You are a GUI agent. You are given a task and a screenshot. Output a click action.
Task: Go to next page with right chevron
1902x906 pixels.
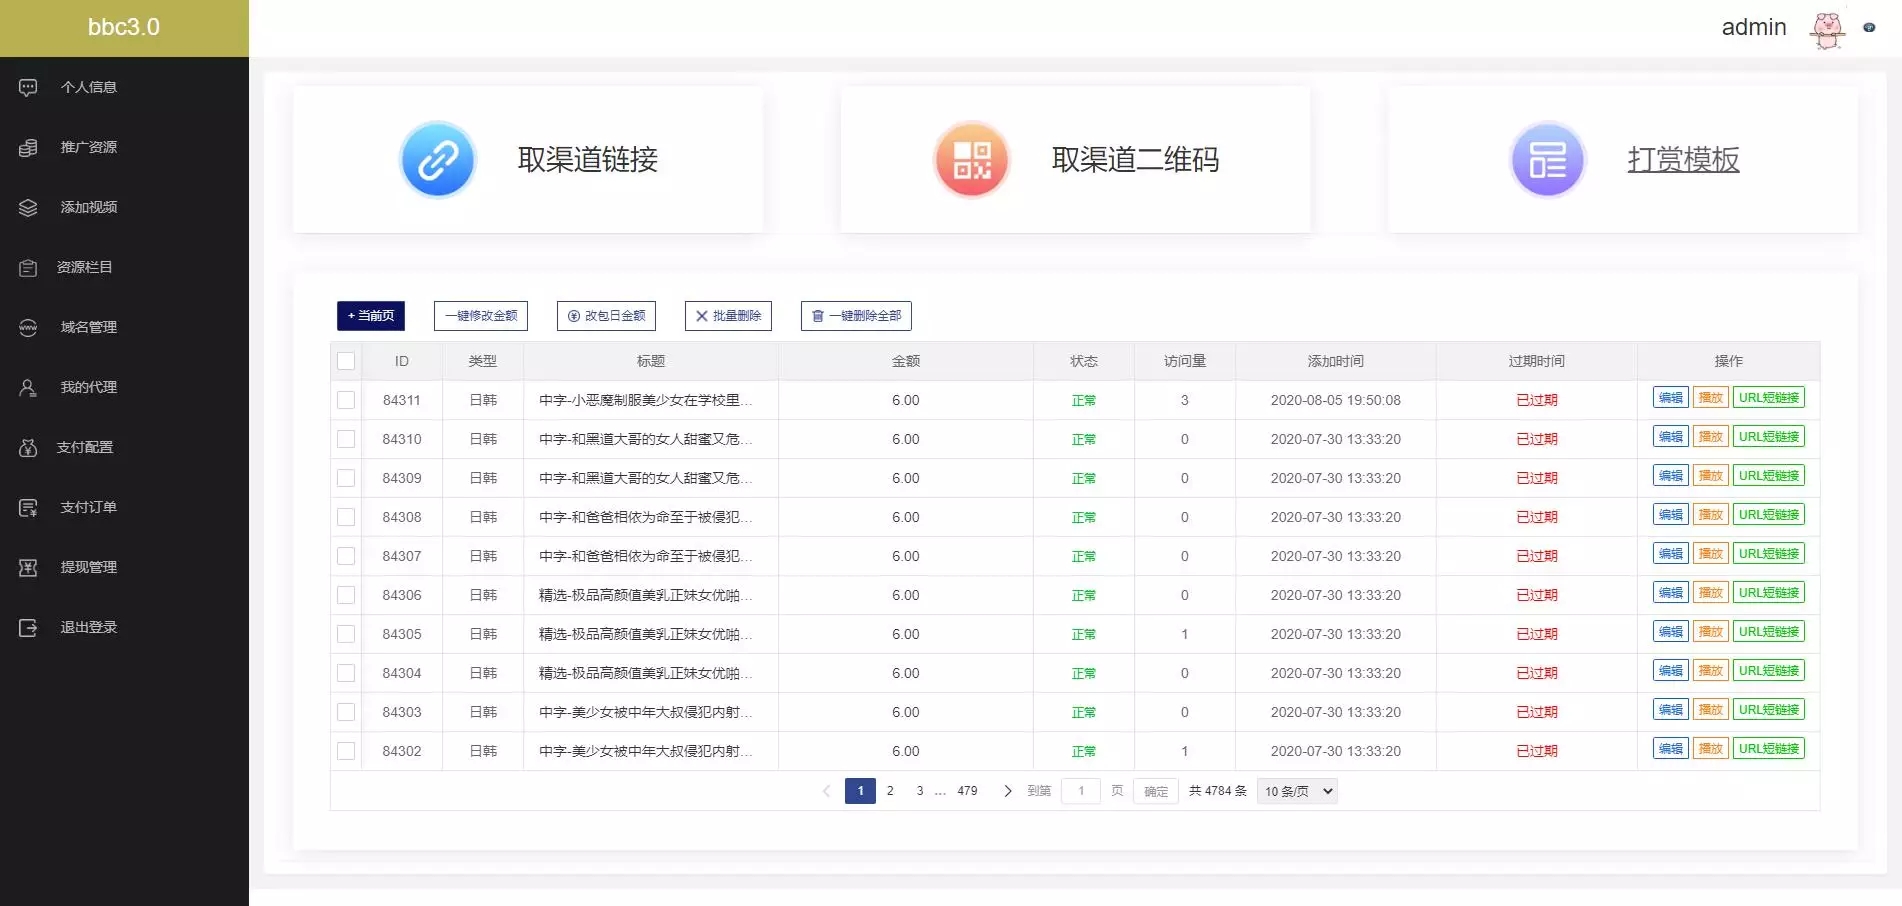pyautogui.click(x=1007, y=791)
